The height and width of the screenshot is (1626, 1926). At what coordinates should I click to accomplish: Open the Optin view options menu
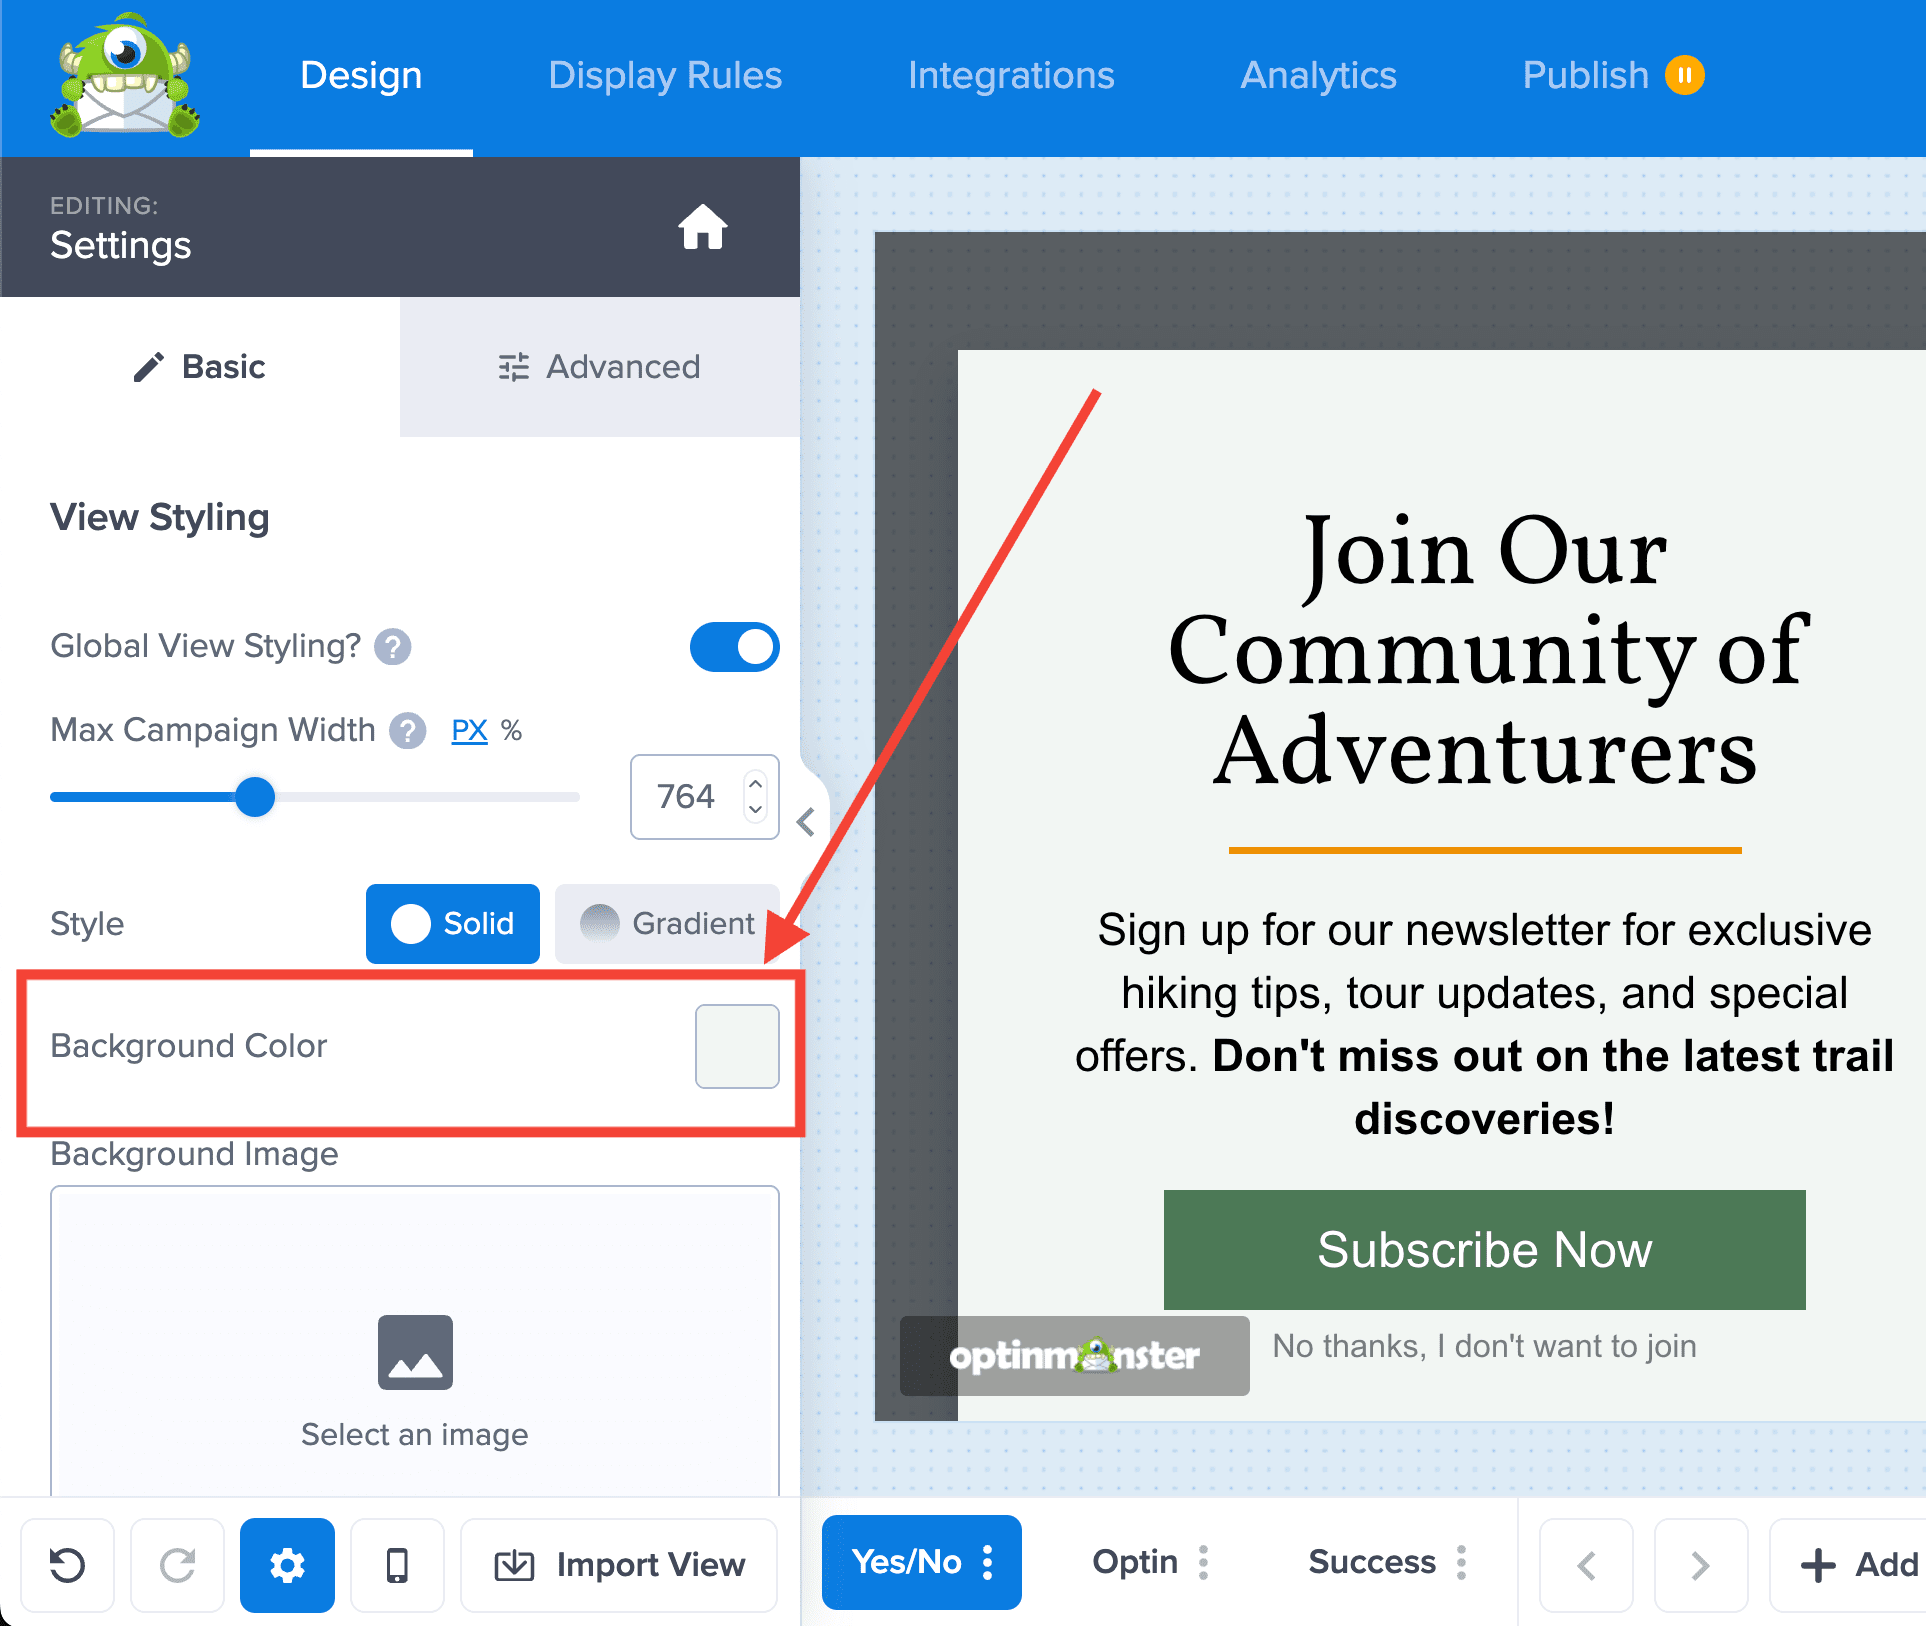coord(1204,1562)
